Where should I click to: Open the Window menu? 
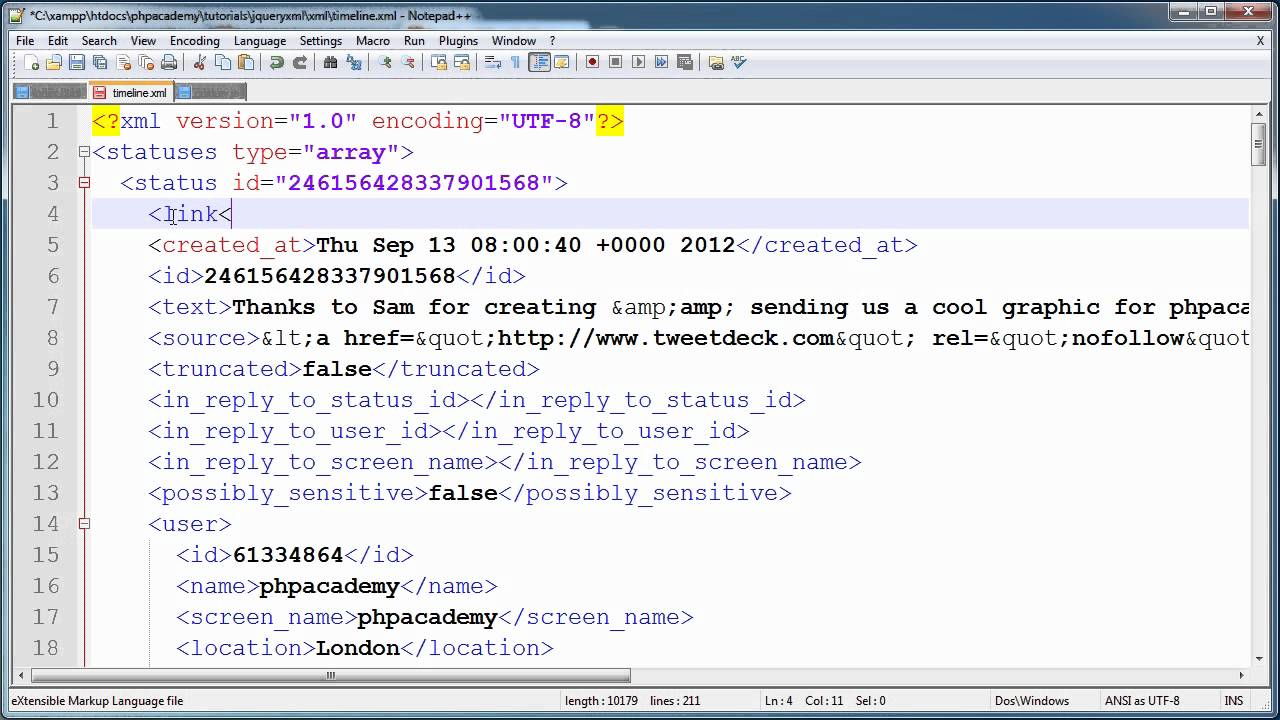tap(514, 41)
